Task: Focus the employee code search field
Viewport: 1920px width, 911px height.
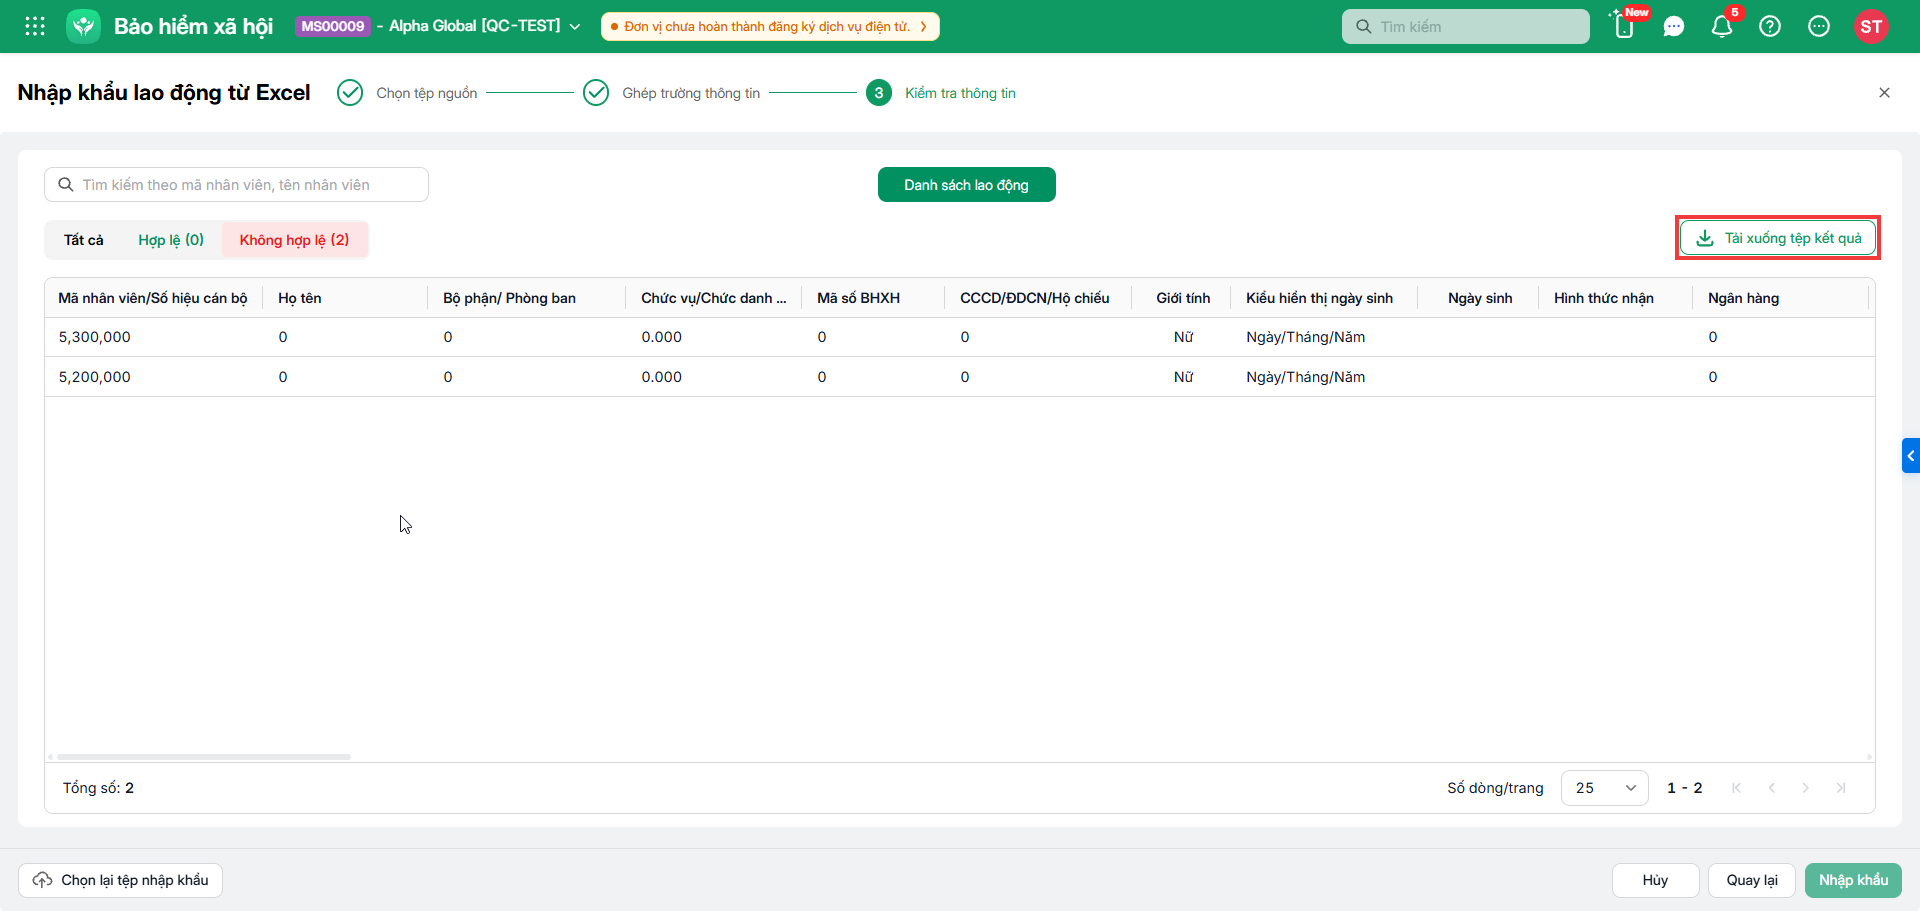Action: (237, 185)
